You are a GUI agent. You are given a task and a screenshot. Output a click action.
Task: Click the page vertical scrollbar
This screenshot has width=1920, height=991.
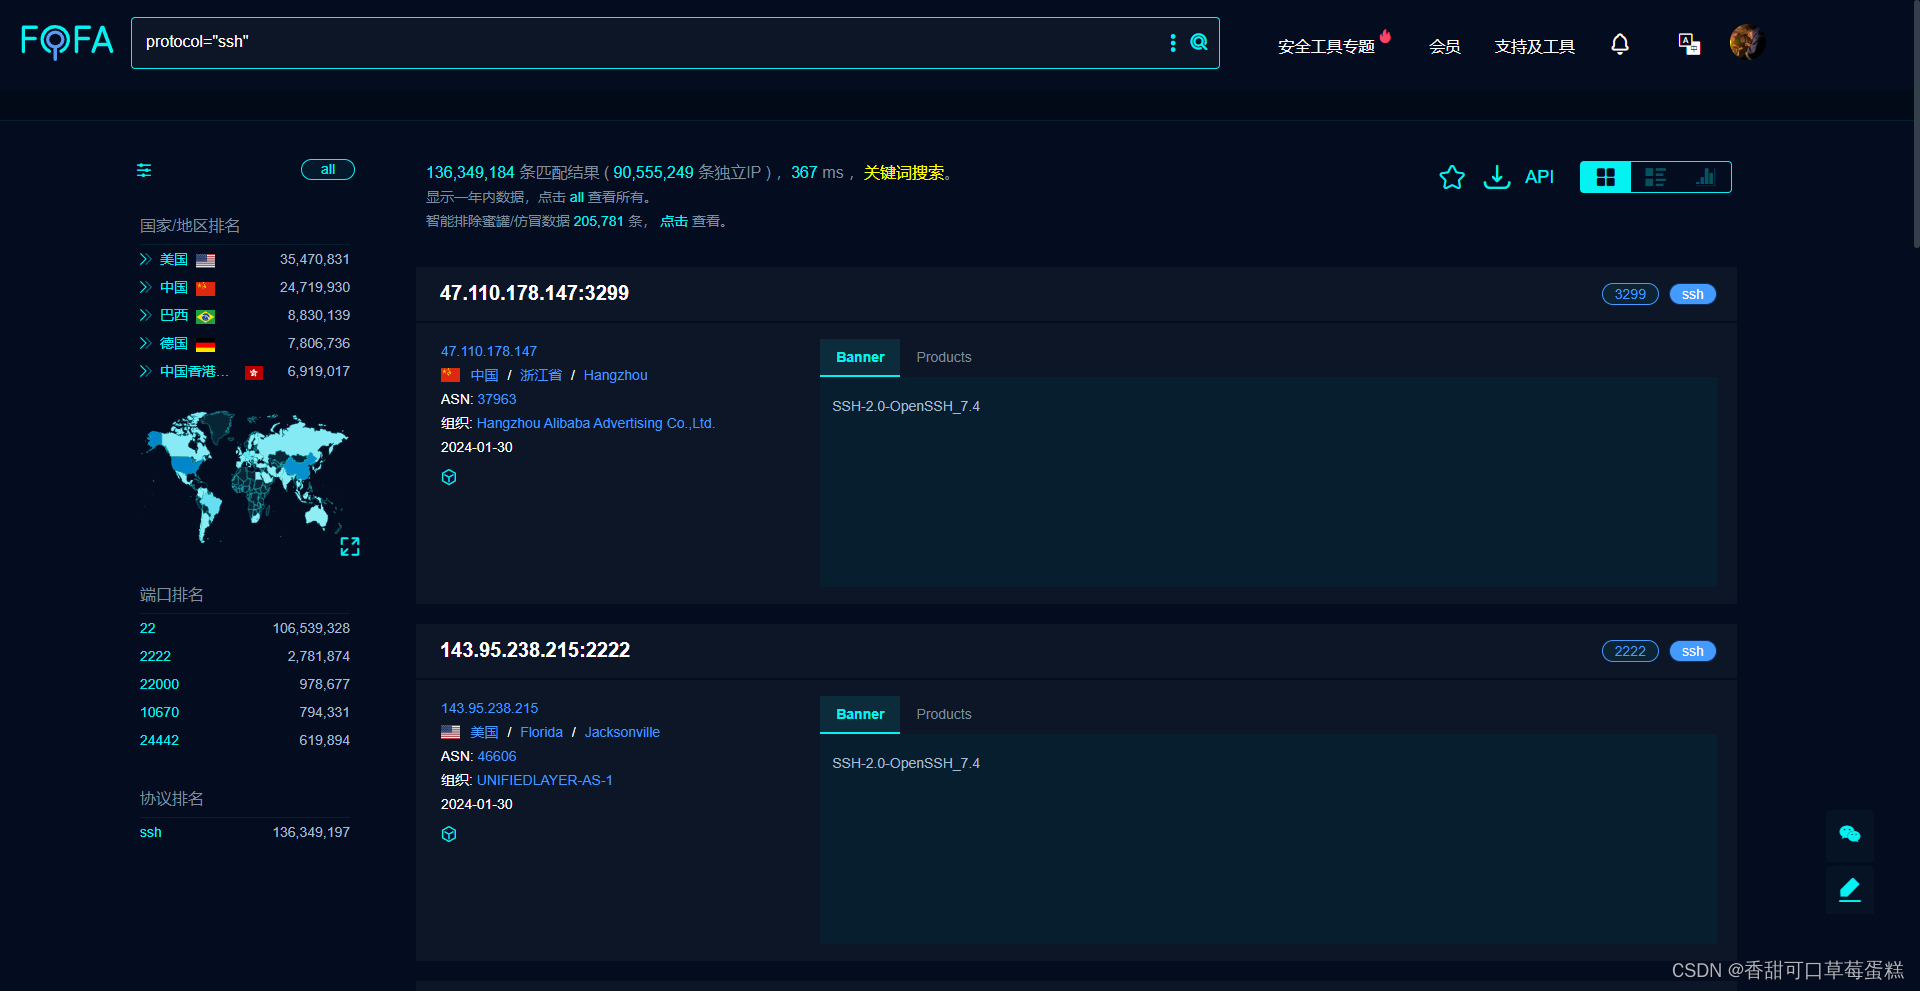(1915, 124)
